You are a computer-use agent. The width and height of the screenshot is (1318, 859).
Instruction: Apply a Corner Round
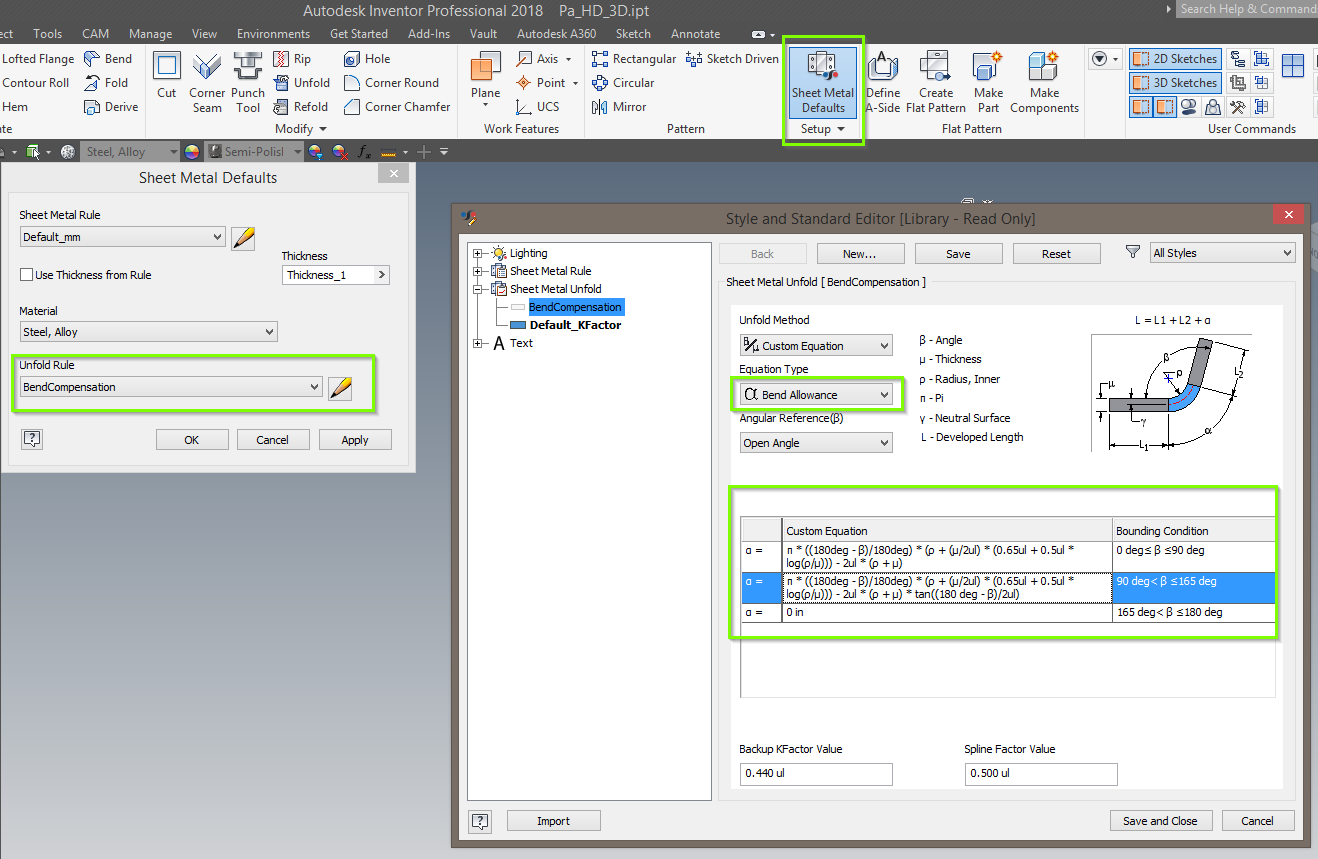(x=391, y=83)
